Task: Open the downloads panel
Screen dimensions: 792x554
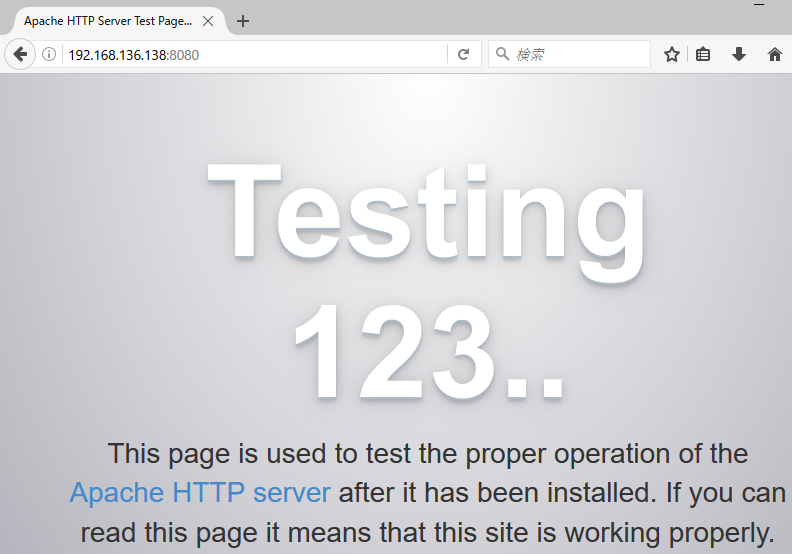Action: 739,55
